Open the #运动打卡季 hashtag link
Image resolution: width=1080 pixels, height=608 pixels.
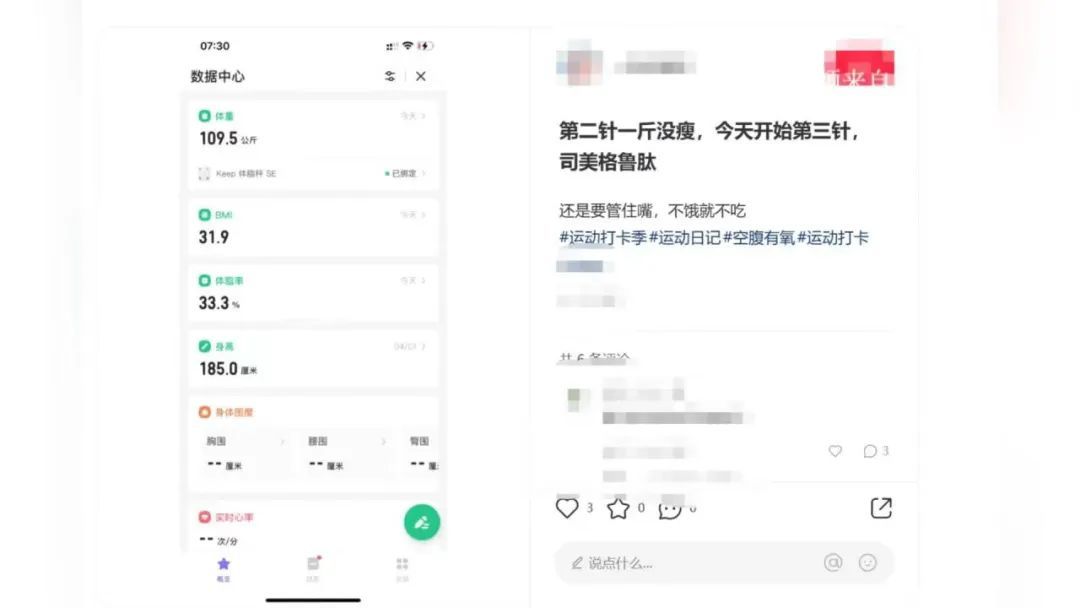tap(603, 238)
